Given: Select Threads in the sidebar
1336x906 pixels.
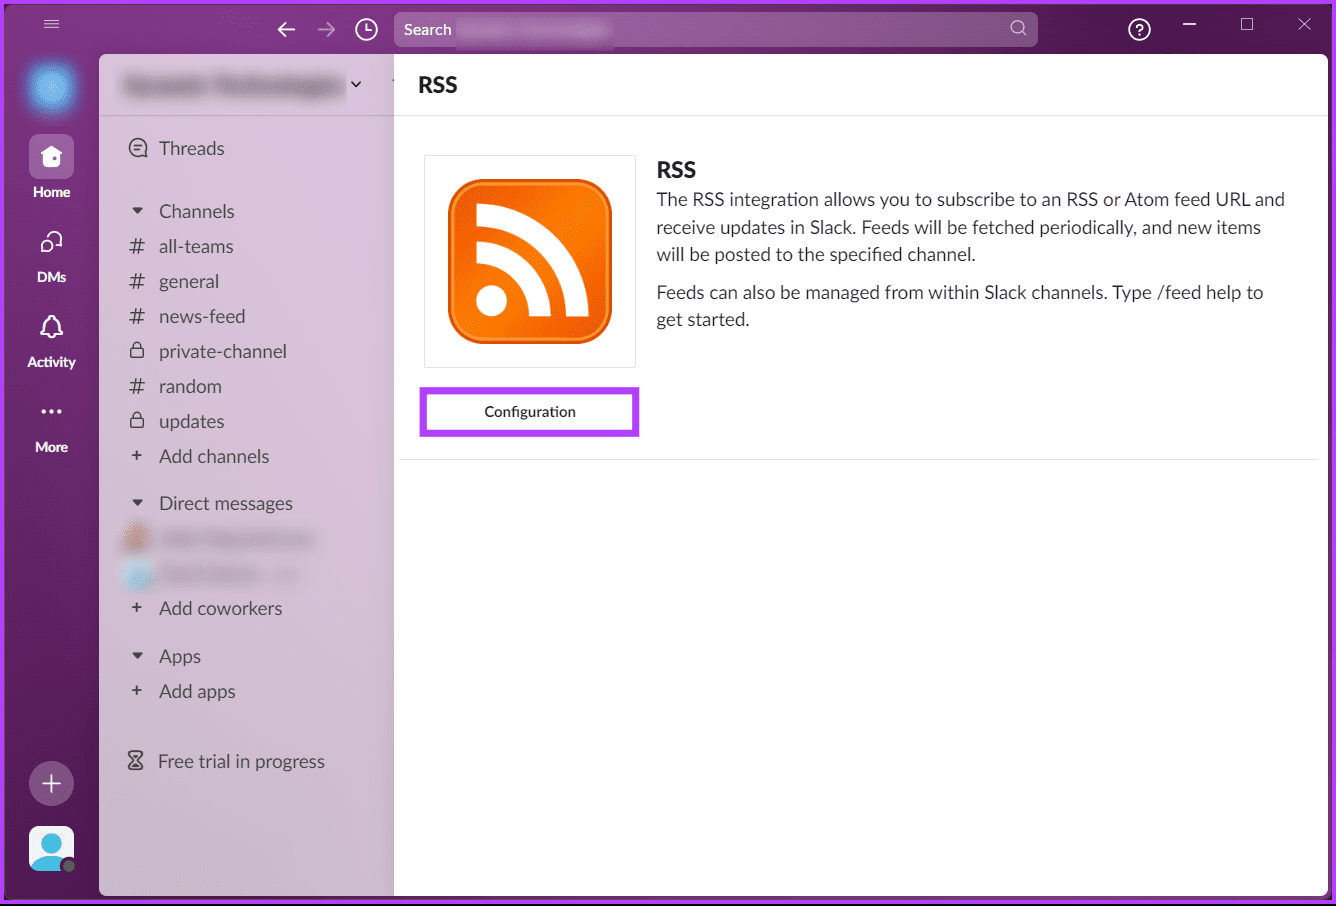Looking at the screenshot, I should pyautogui.click(x=191, y=148).
